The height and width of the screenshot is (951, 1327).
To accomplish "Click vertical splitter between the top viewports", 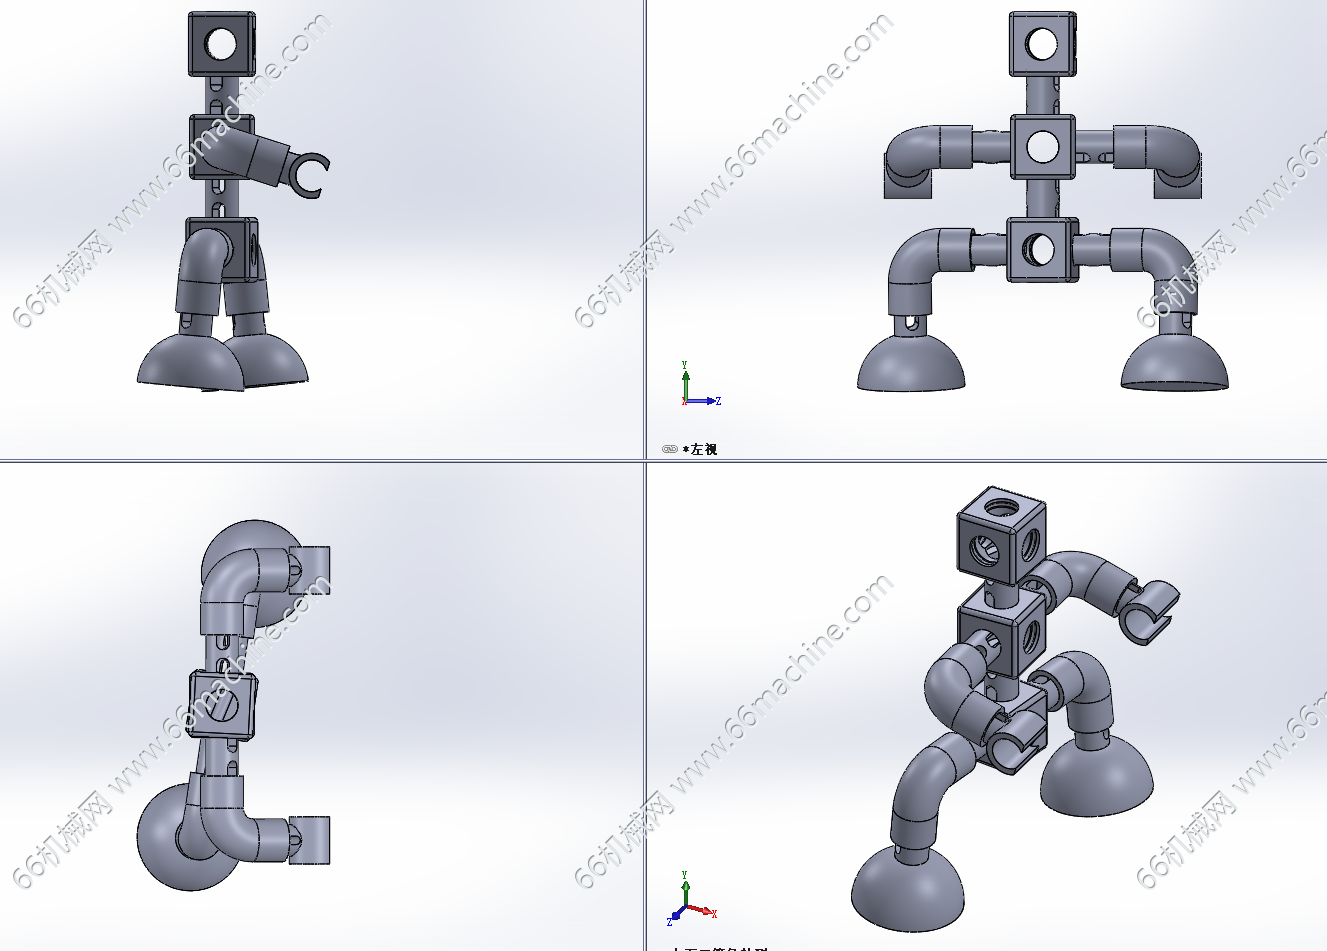I will click(644, 230).
